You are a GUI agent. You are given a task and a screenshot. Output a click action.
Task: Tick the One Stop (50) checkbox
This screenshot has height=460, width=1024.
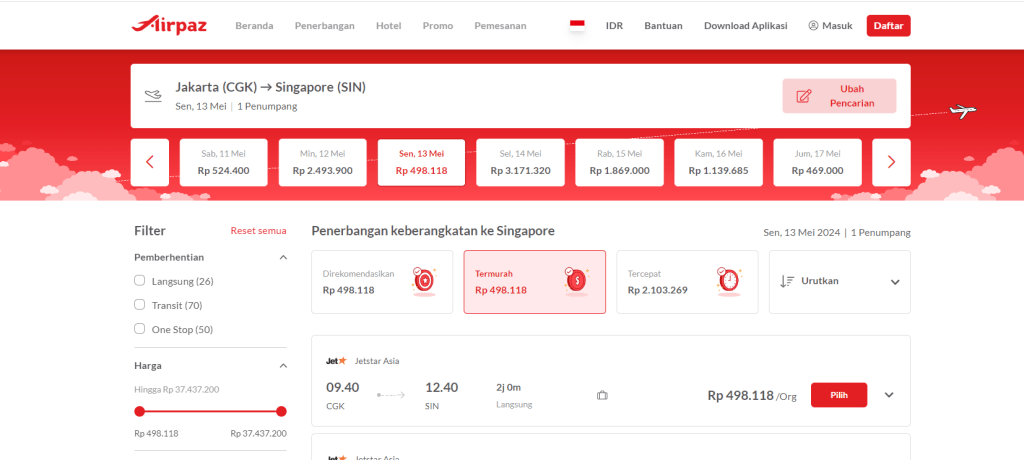pyautogui.click(x=141, y=329)
